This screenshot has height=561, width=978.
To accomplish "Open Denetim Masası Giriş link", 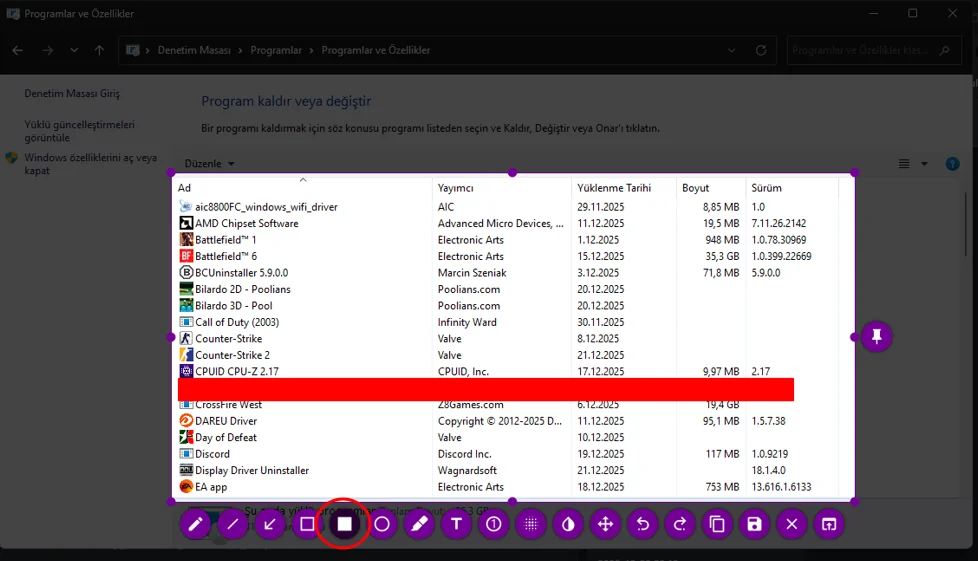I will pyautogui.click(x=72, y=94).
